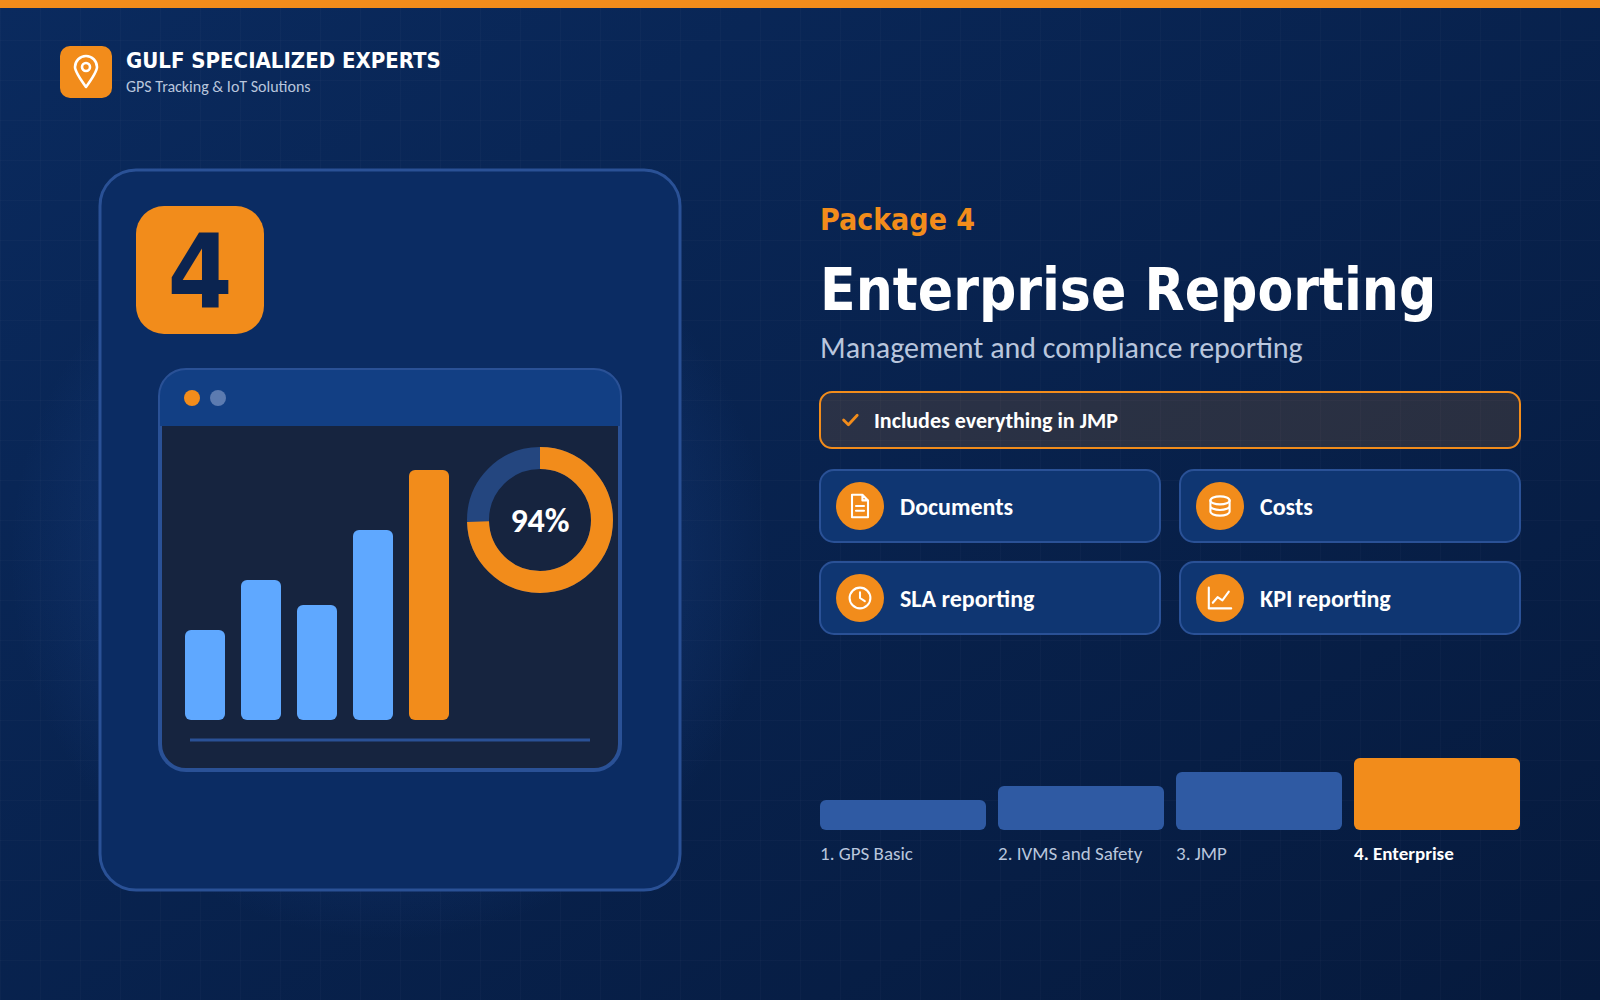Select the Costs feature card

pos(1350,506)
